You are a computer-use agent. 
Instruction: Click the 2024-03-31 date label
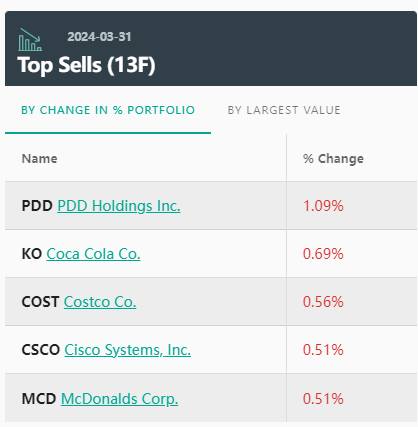click(x=99, y=37)
